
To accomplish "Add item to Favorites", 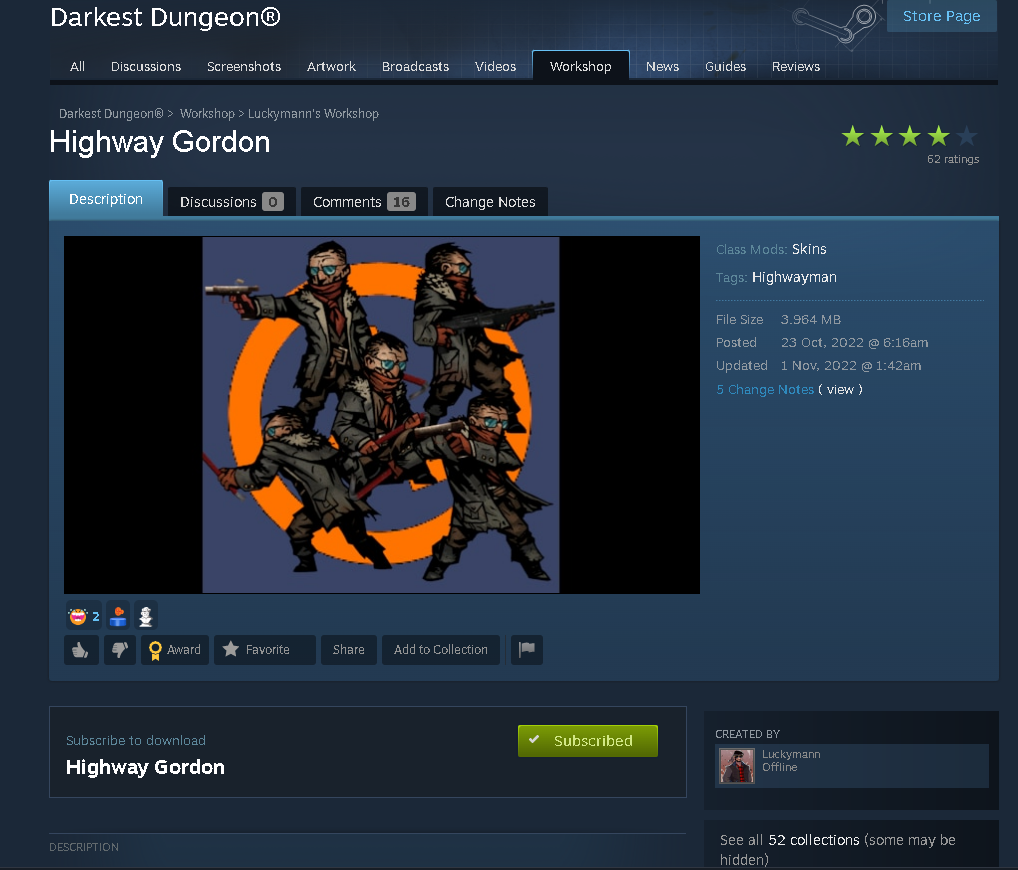I will (x=264, y=649).
